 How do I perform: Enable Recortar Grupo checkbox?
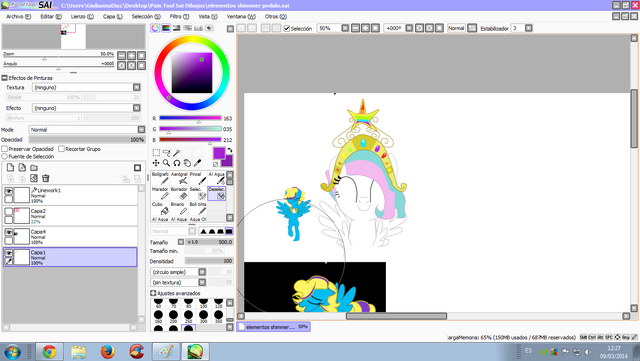(x=62, y=149)
